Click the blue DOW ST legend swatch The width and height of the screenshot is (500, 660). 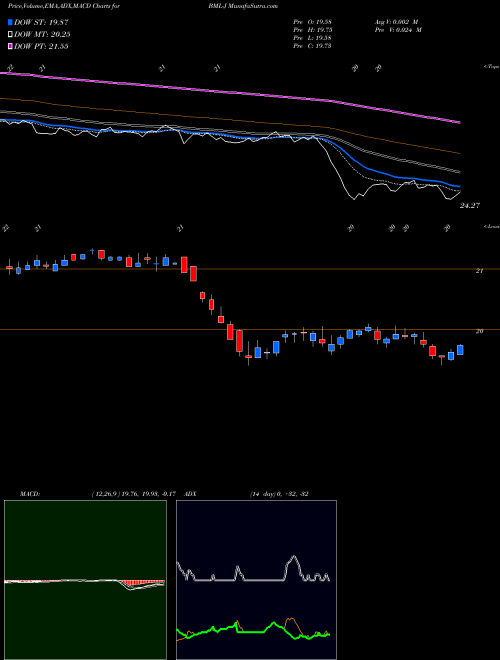click(x=10, y=22)
